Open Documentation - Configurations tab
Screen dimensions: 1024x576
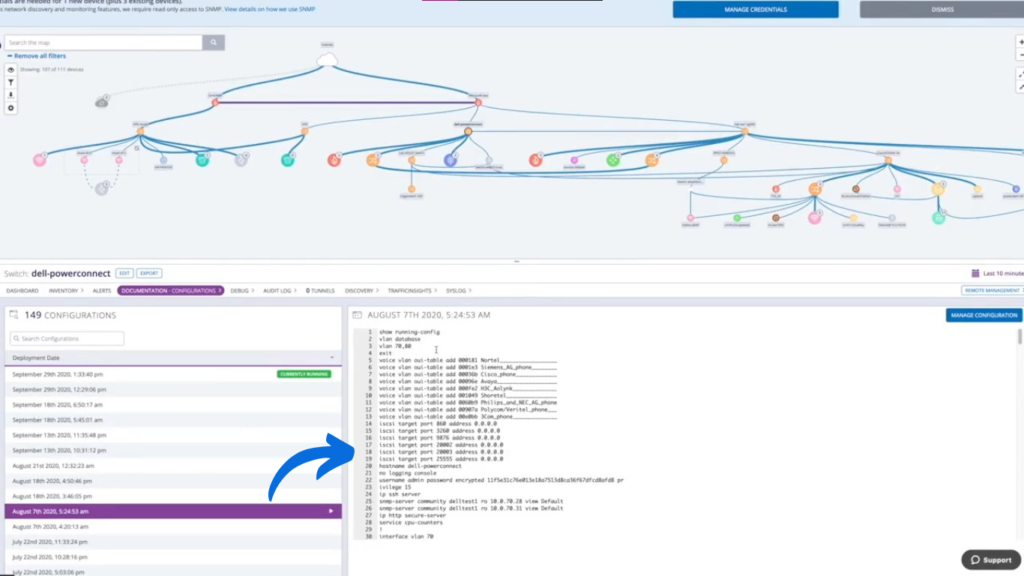[170, 291]
